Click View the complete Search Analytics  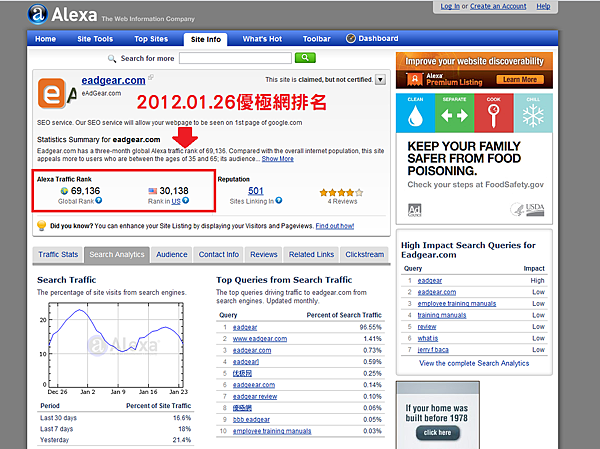point(474,363)
